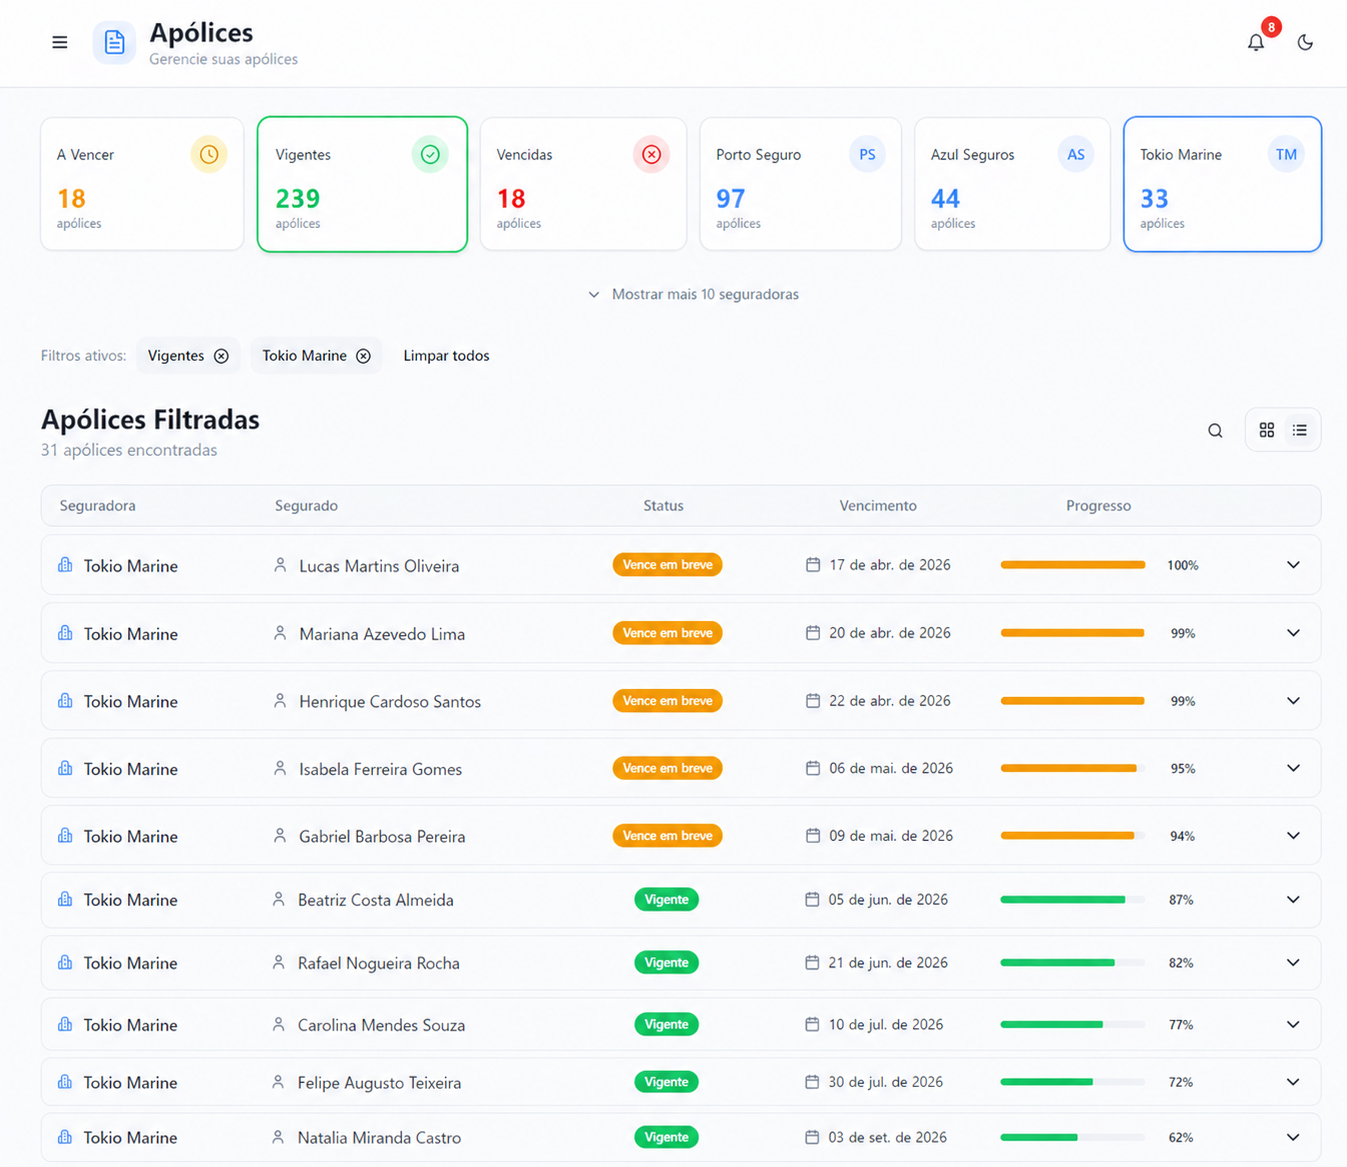This screenshot has height=1167, width=1347.
Task: Expand Carolina Mendes Souza row chevron
Action: 1293,1025
